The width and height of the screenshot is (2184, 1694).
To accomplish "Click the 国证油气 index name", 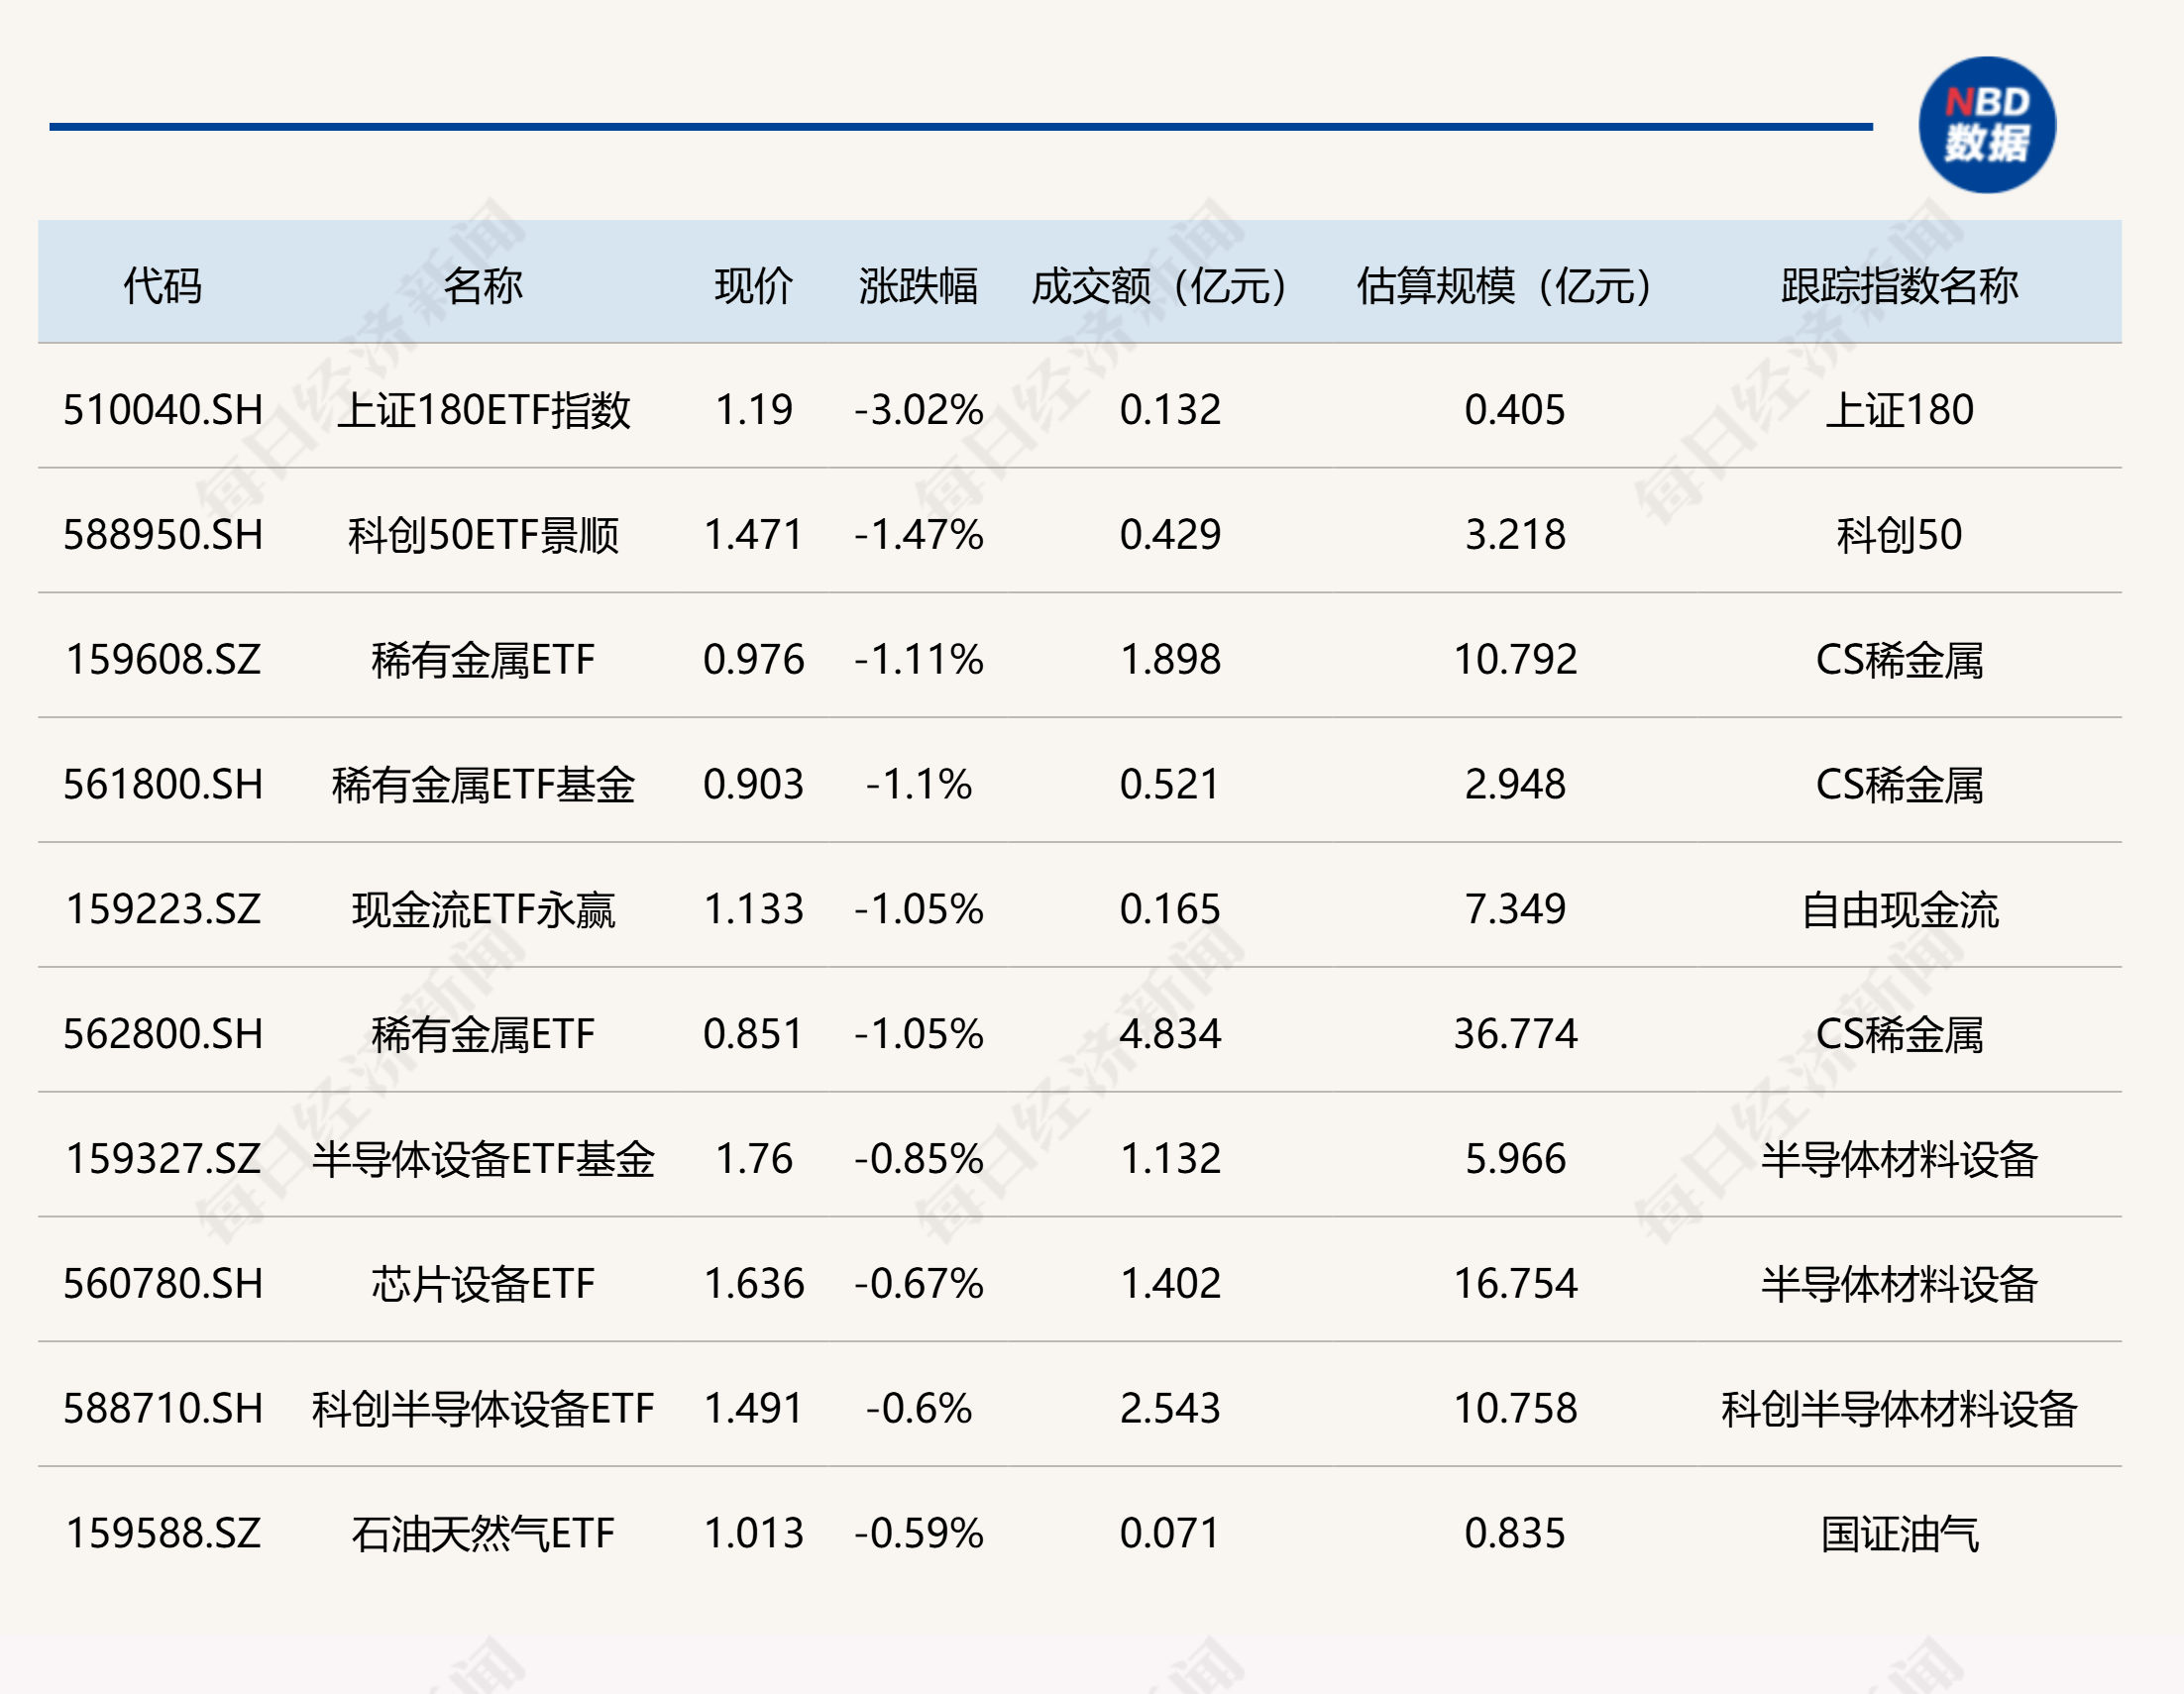I will 1899,1533.
